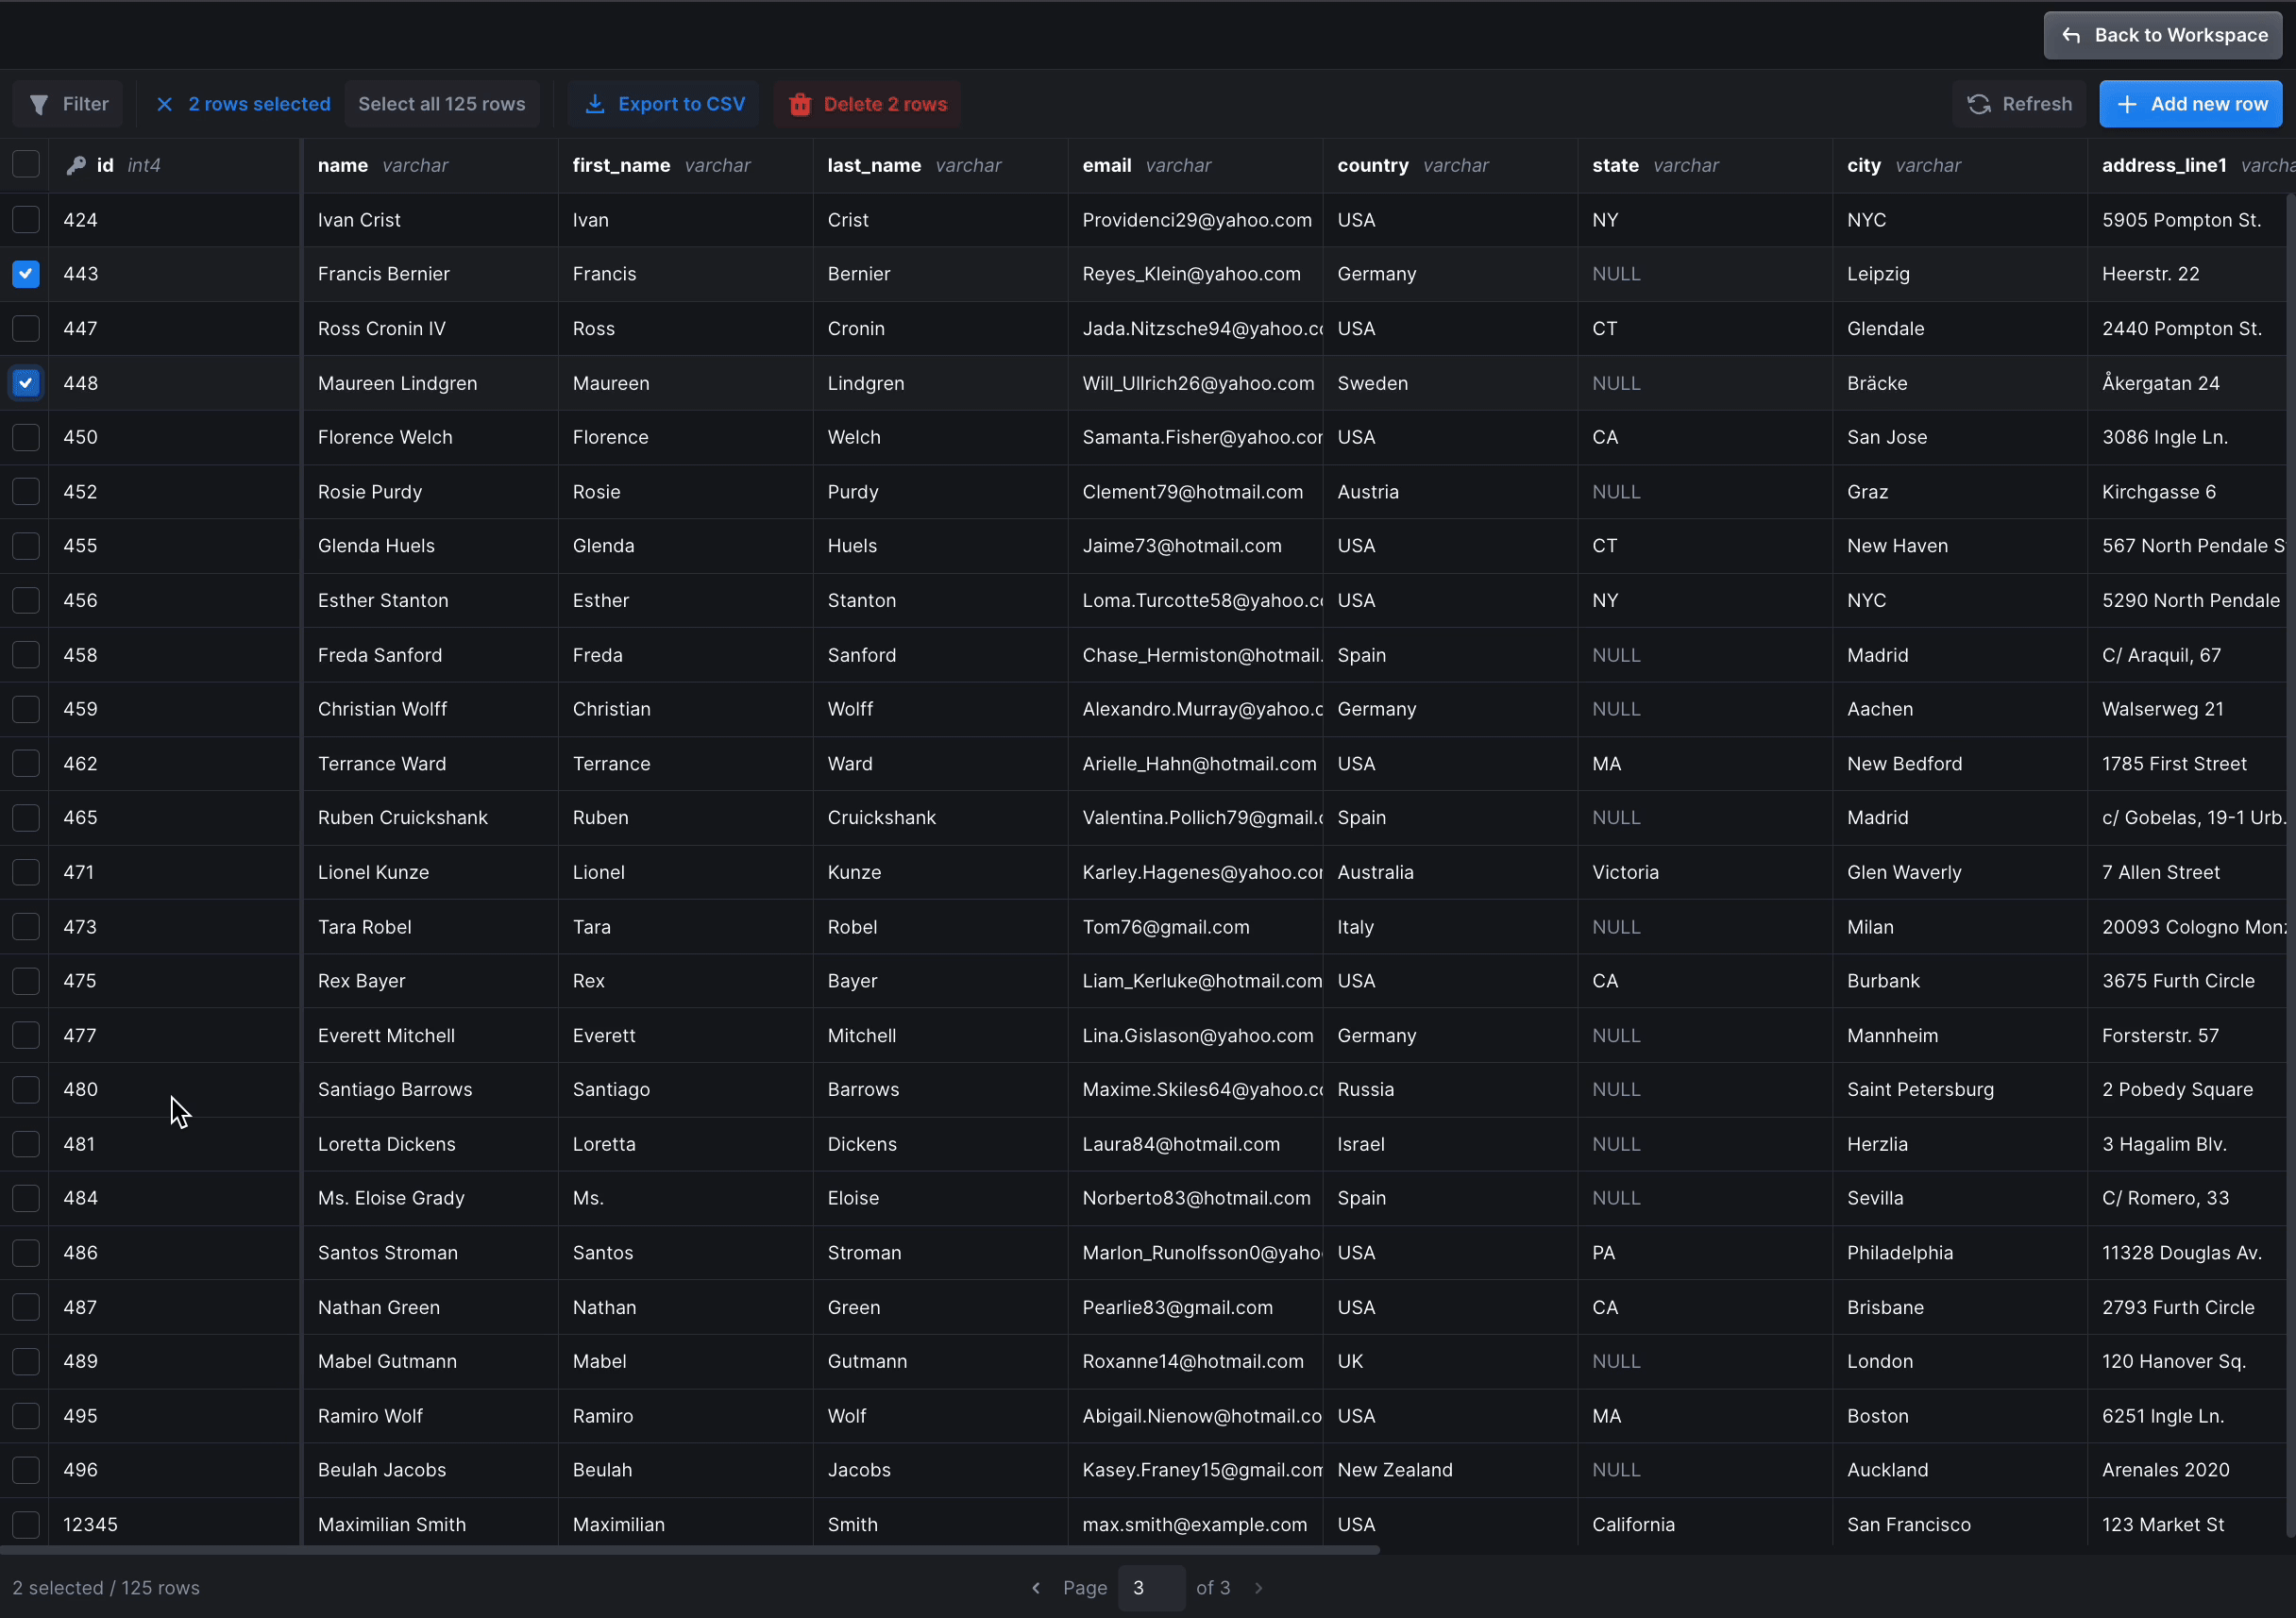Toggle the select-all header checkbox
Viewport: 2296px width, 1618px height.
(x=26, y=165)
